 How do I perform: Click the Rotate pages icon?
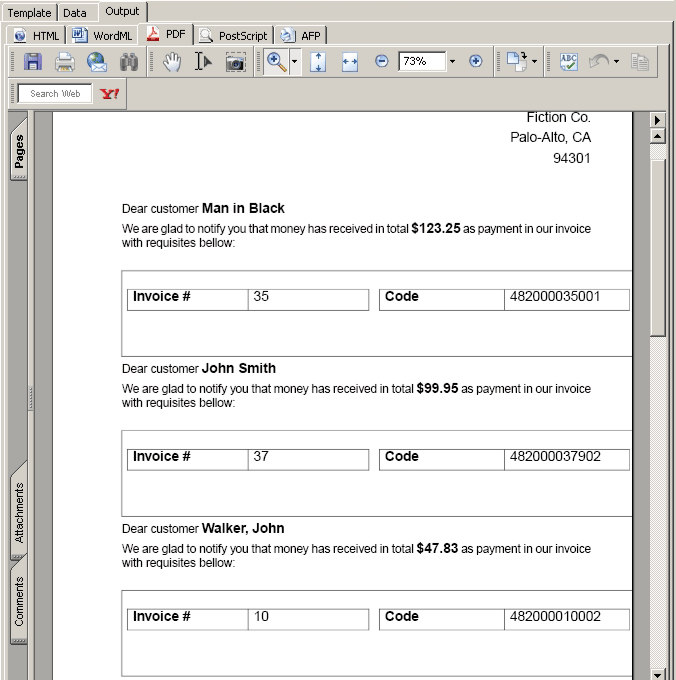coord(516,62)
